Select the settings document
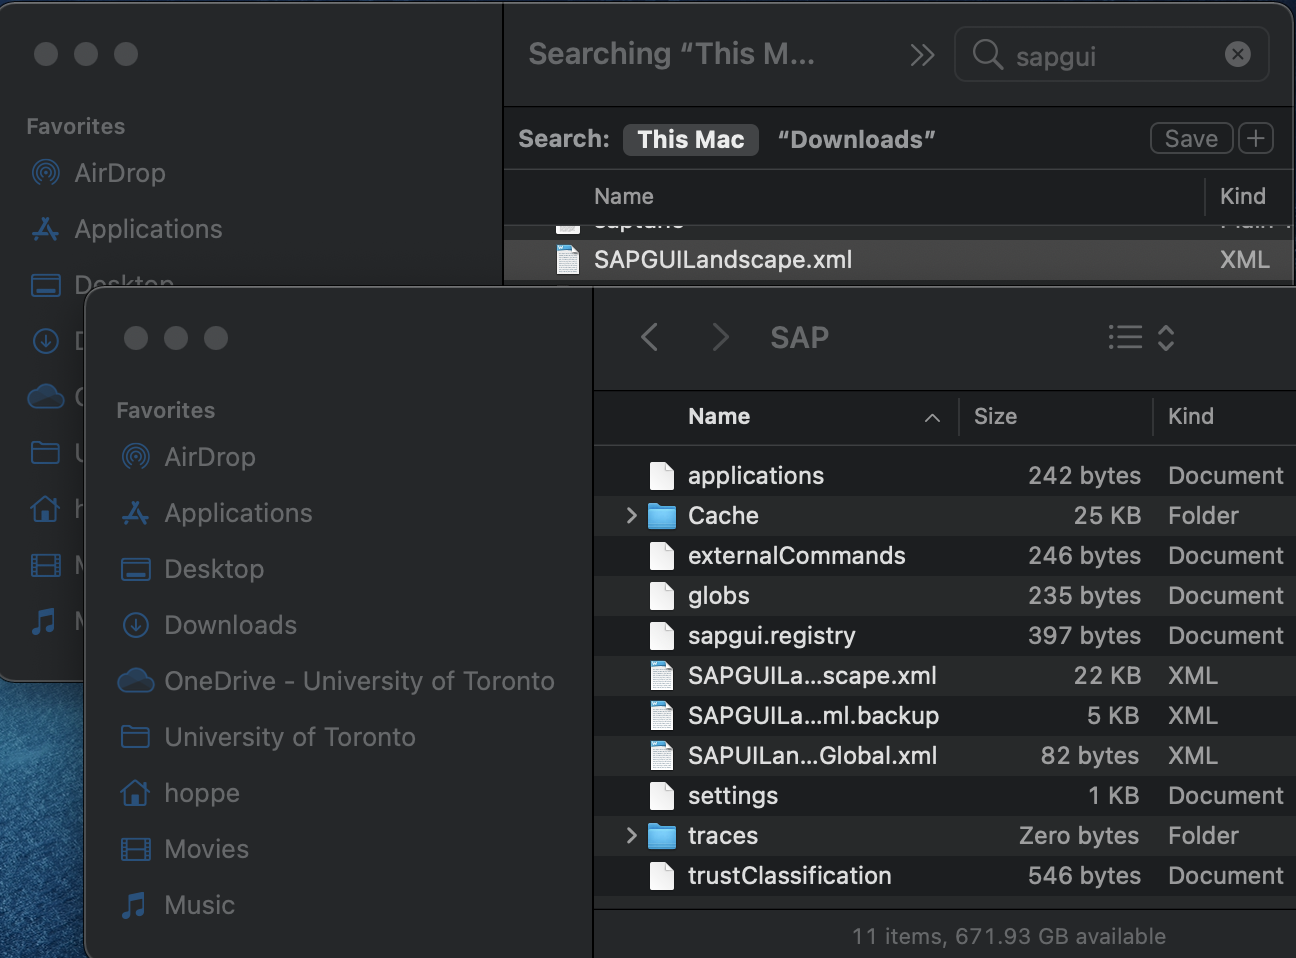Image resolution: width=1296 pixels, height=958 pixels. pos(945,796)
